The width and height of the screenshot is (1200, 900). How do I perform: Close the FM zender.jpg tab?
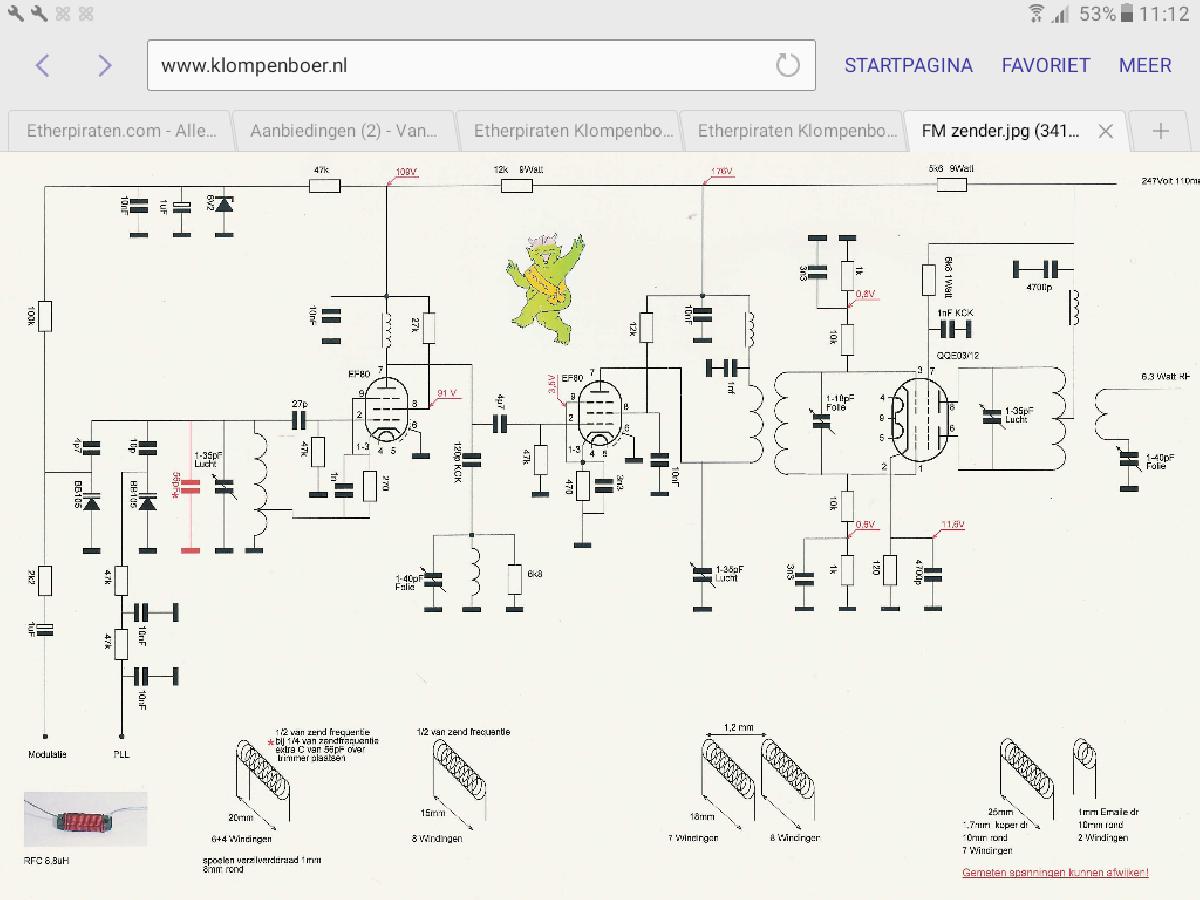click(x=1105, y=131)
